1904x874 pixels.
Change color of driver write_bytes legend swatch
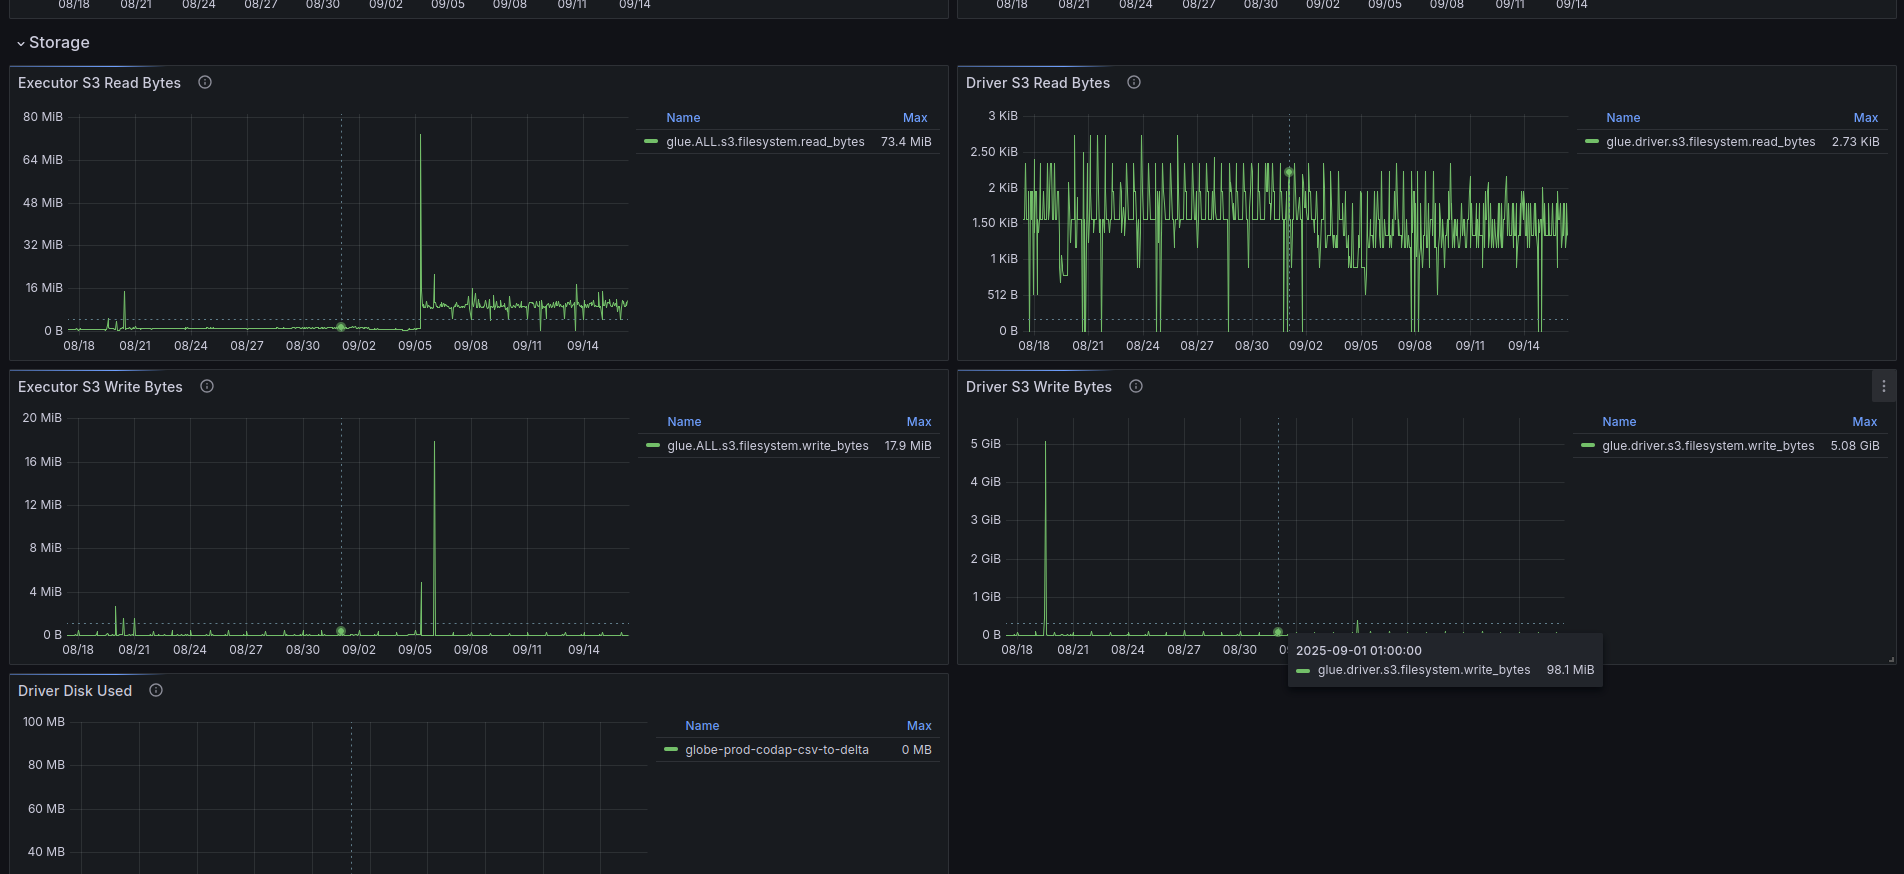click(1588, 446)
